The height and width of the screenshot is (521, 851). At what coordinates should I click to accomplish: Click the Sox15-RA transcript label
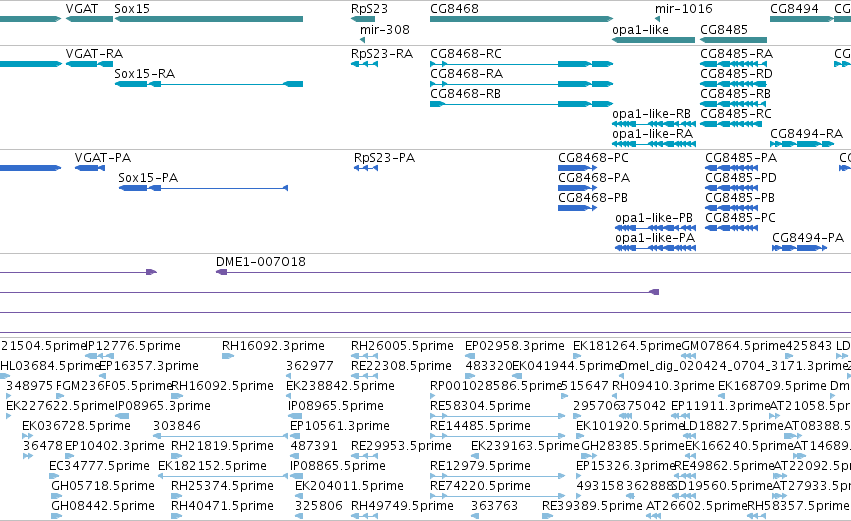point(144,73)
